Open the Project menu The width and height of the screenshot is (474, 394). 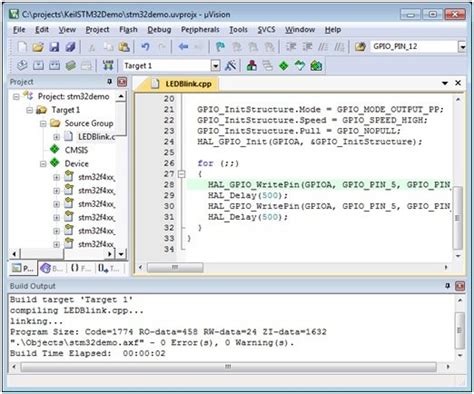[97, 30]
